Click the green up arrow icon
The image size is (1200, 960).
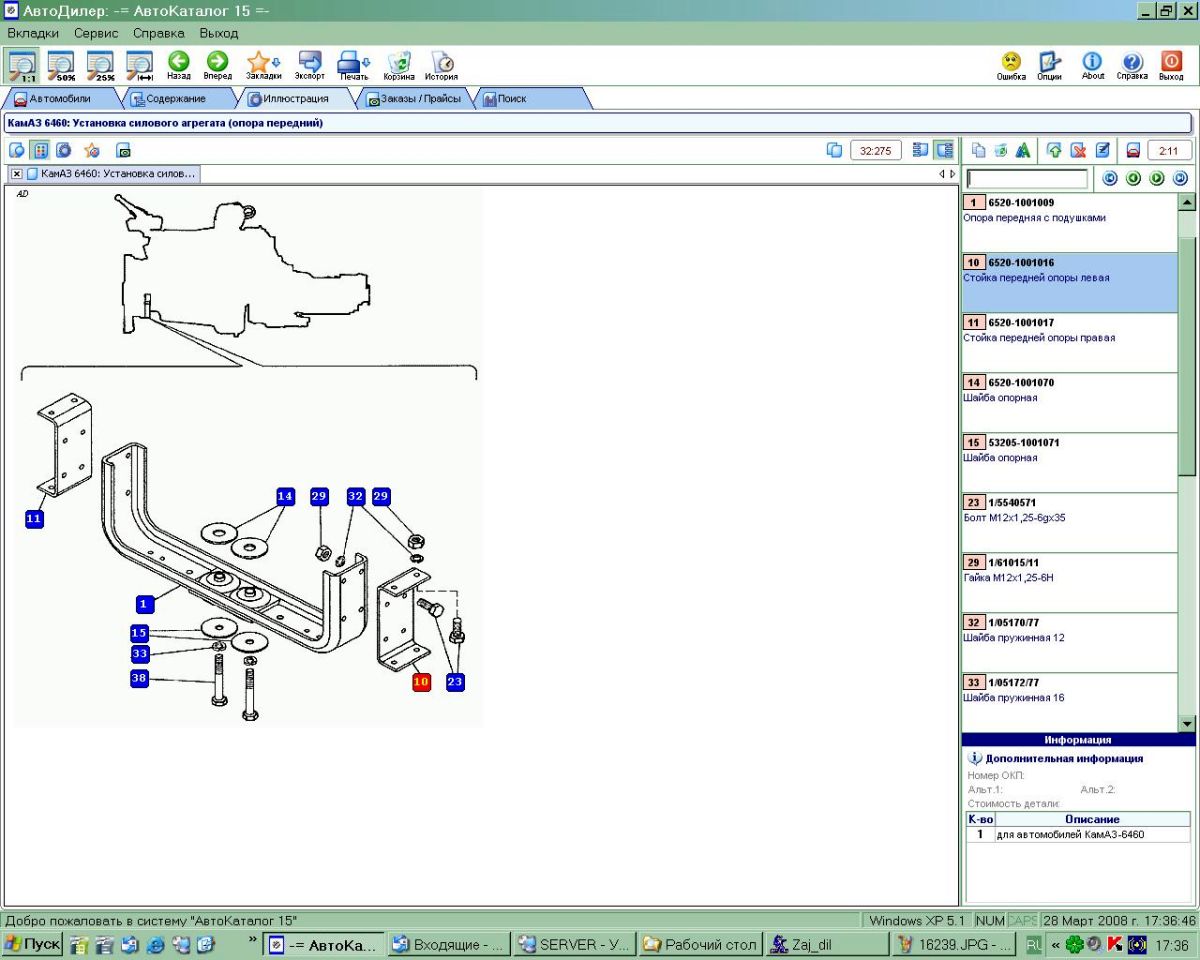tap(1054, 150)
